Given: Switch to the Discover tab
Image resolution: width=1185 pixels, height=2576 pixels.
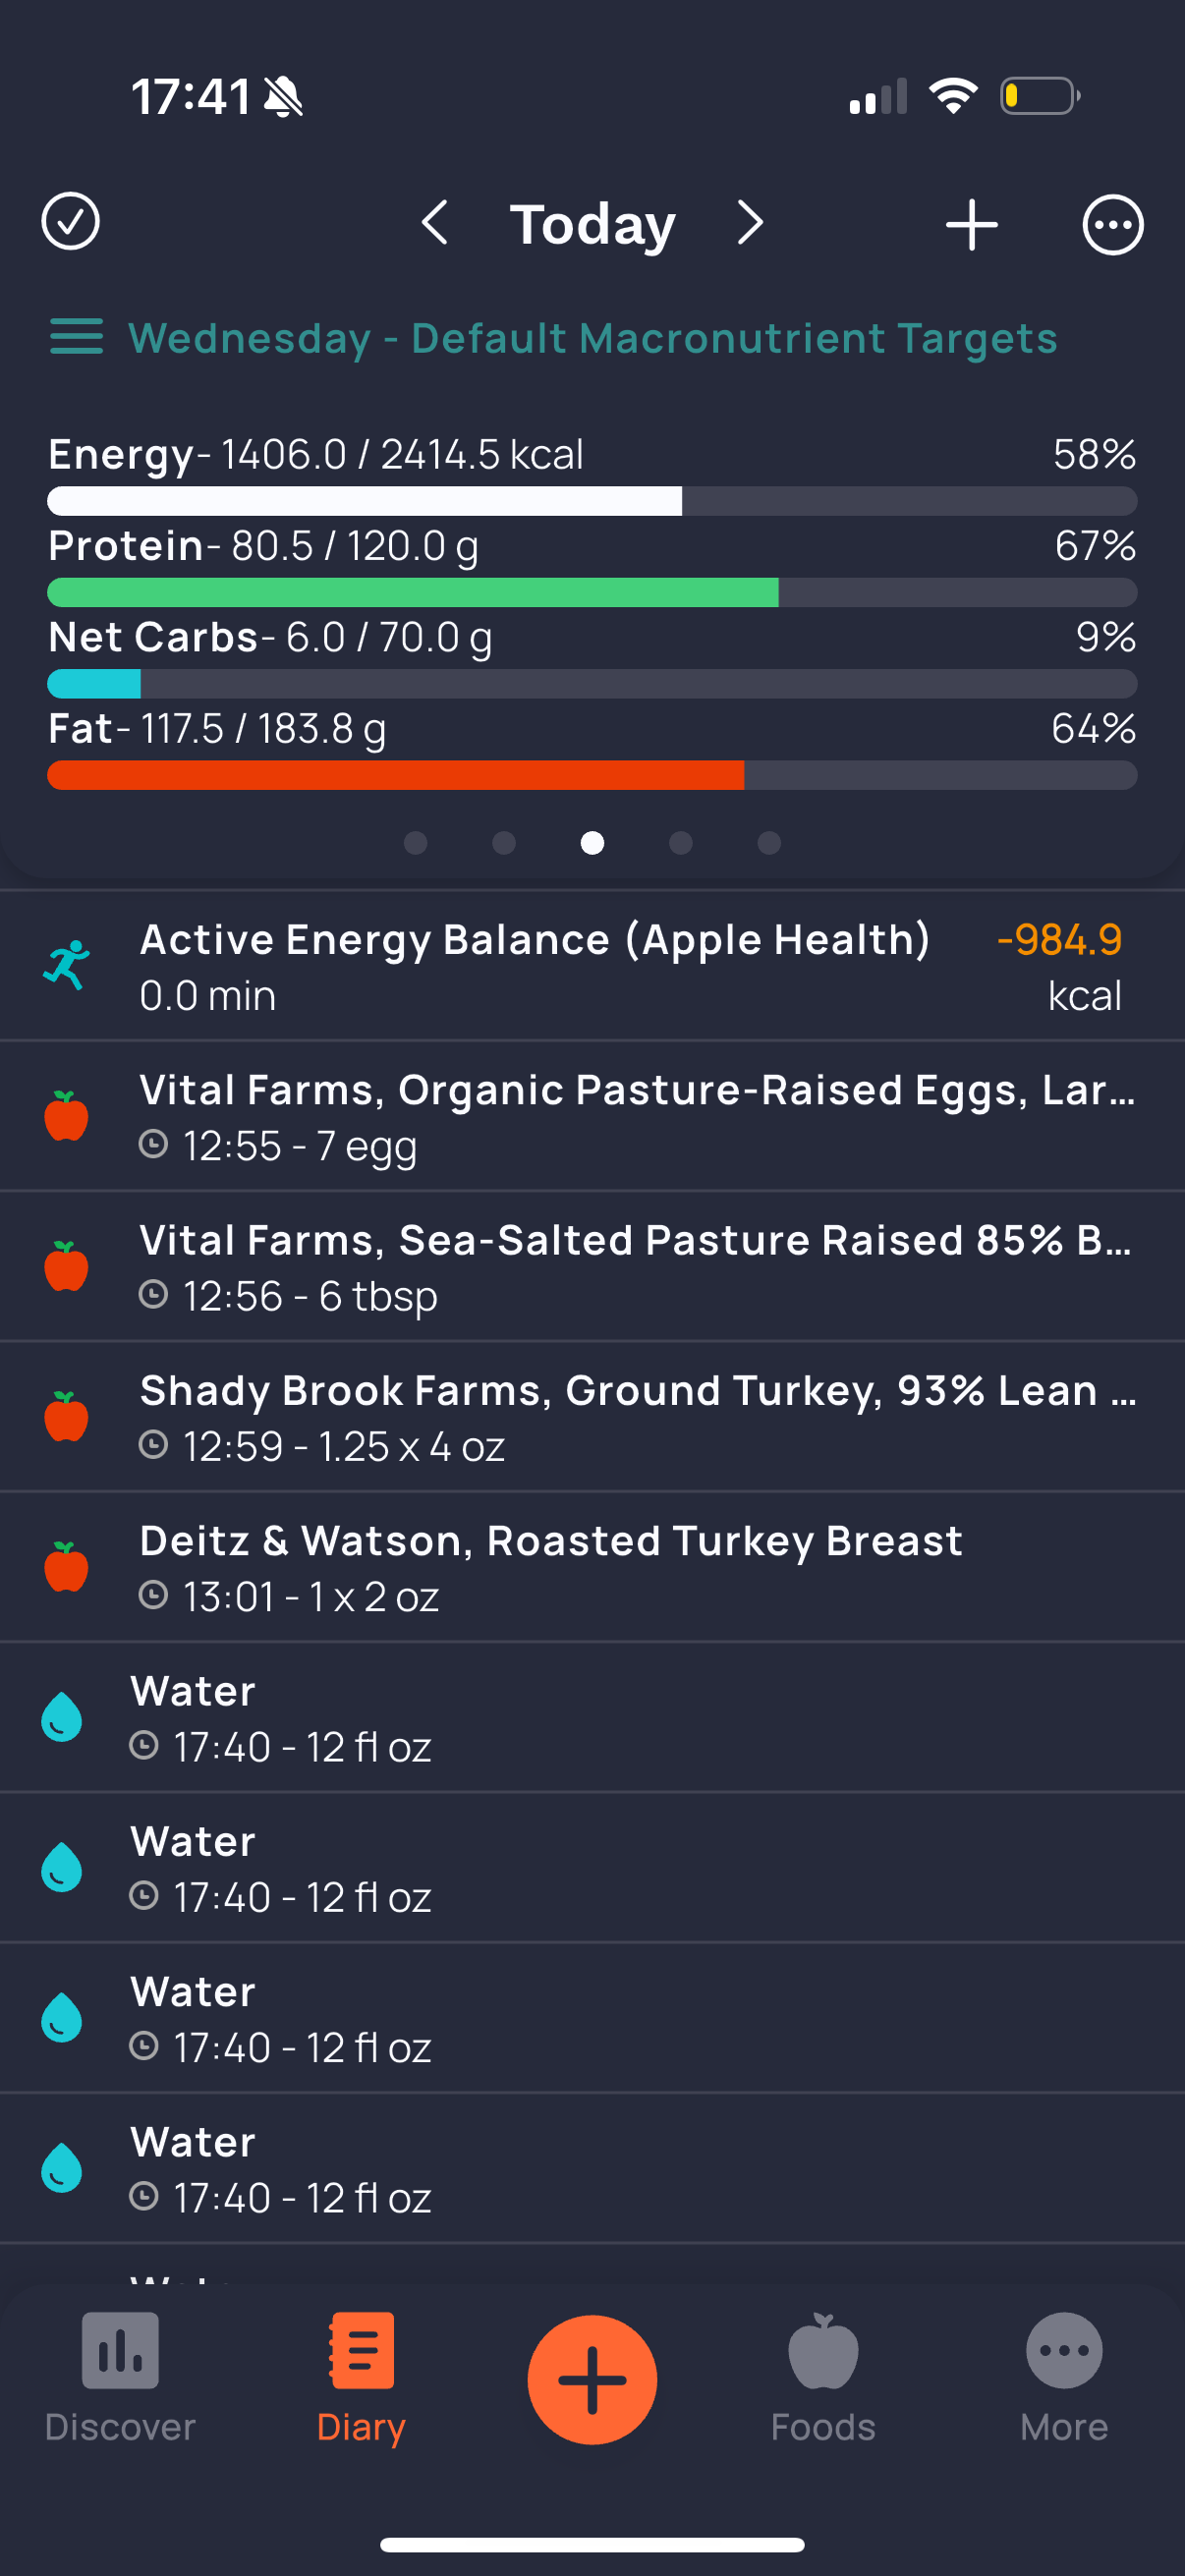Looking at the screenshot, I should [120, 2378].
